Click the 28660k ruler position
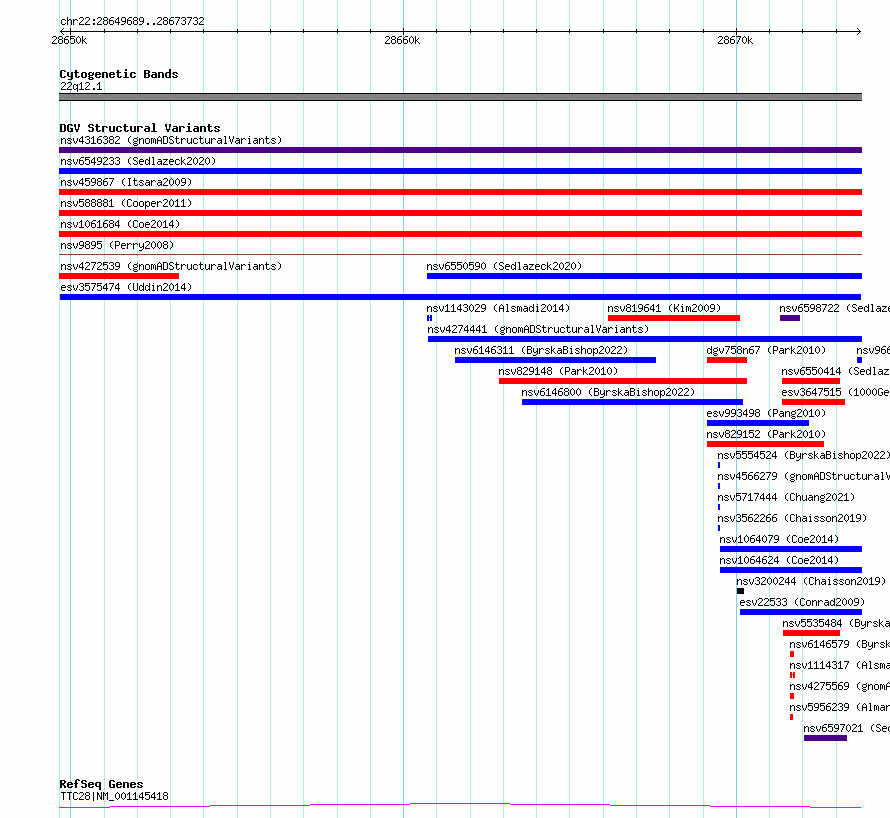Screen dimensions: 890x818 pos(402,40)
